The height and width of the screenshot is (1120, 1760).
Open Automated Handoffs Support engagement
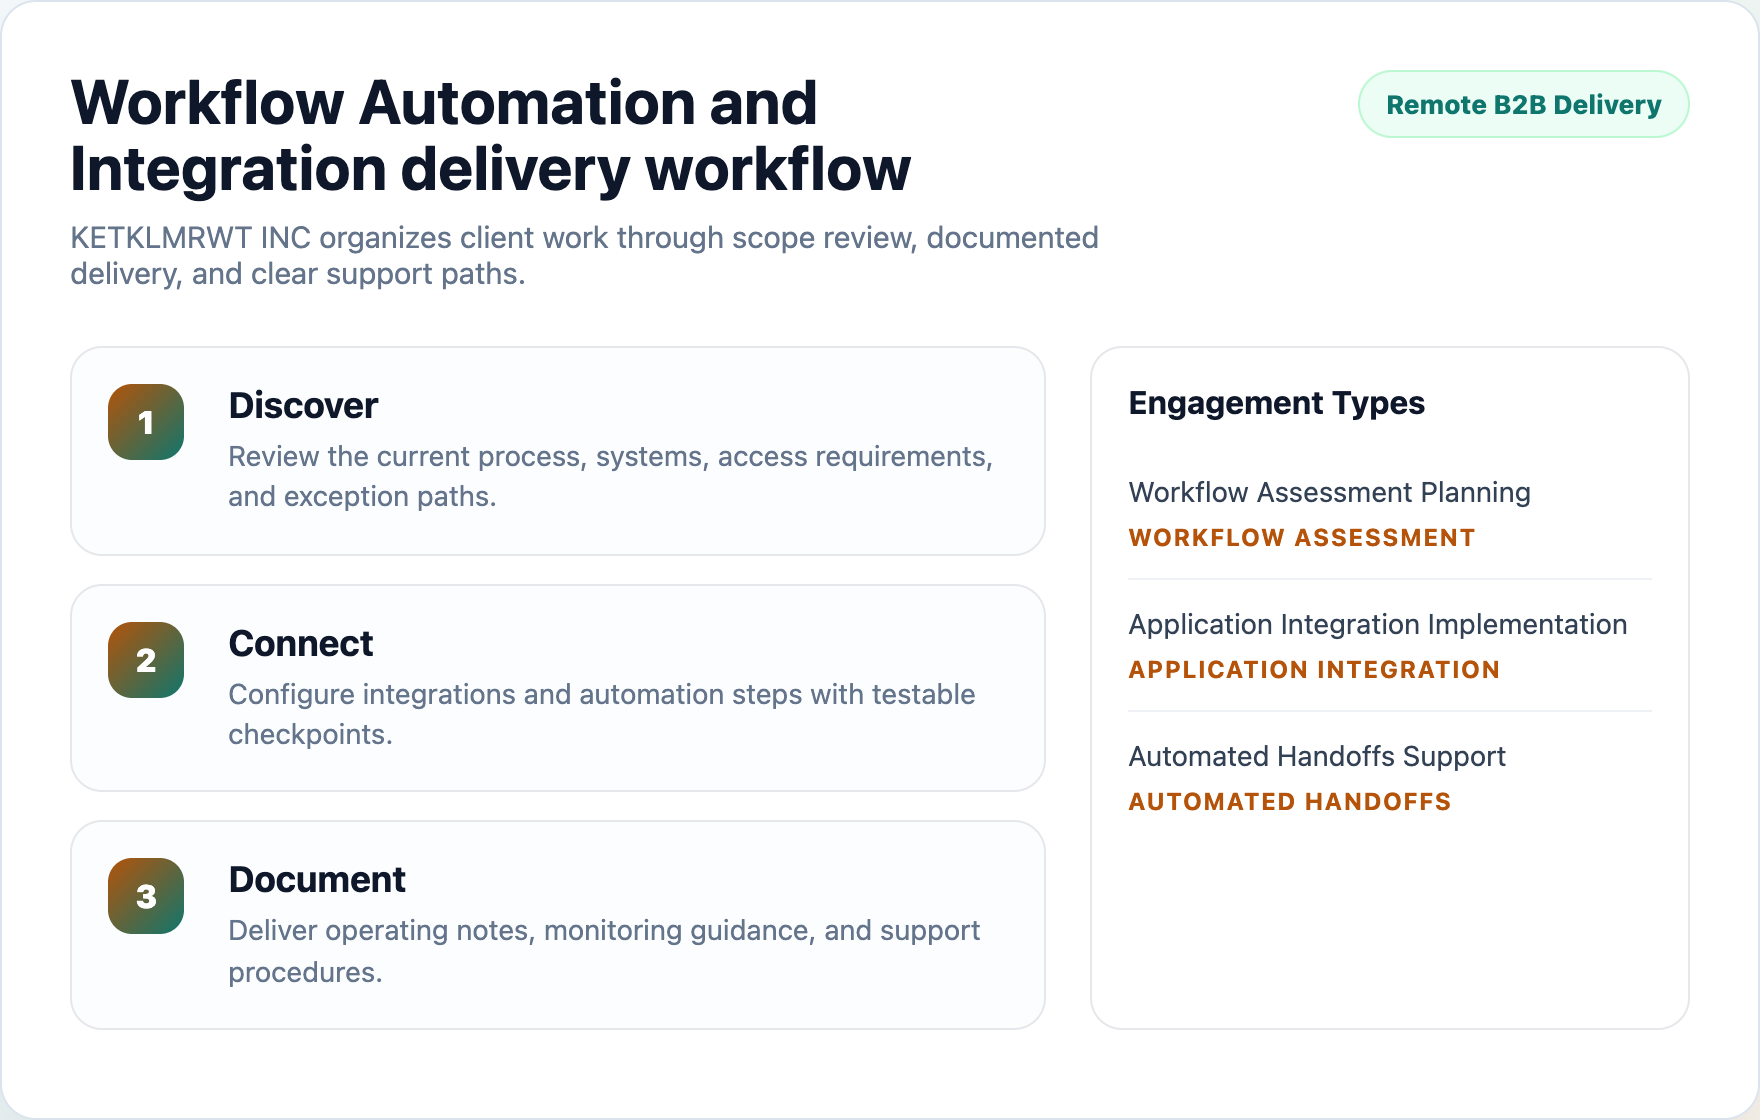point(1317,756)
